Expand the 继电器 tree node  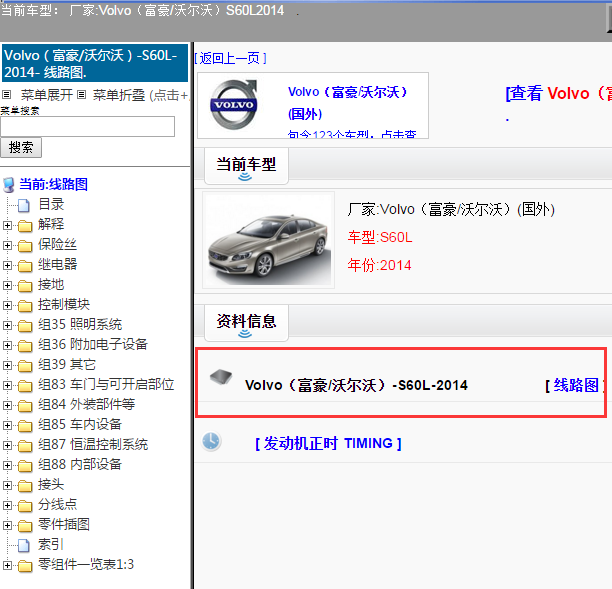(x=7, y=265)
